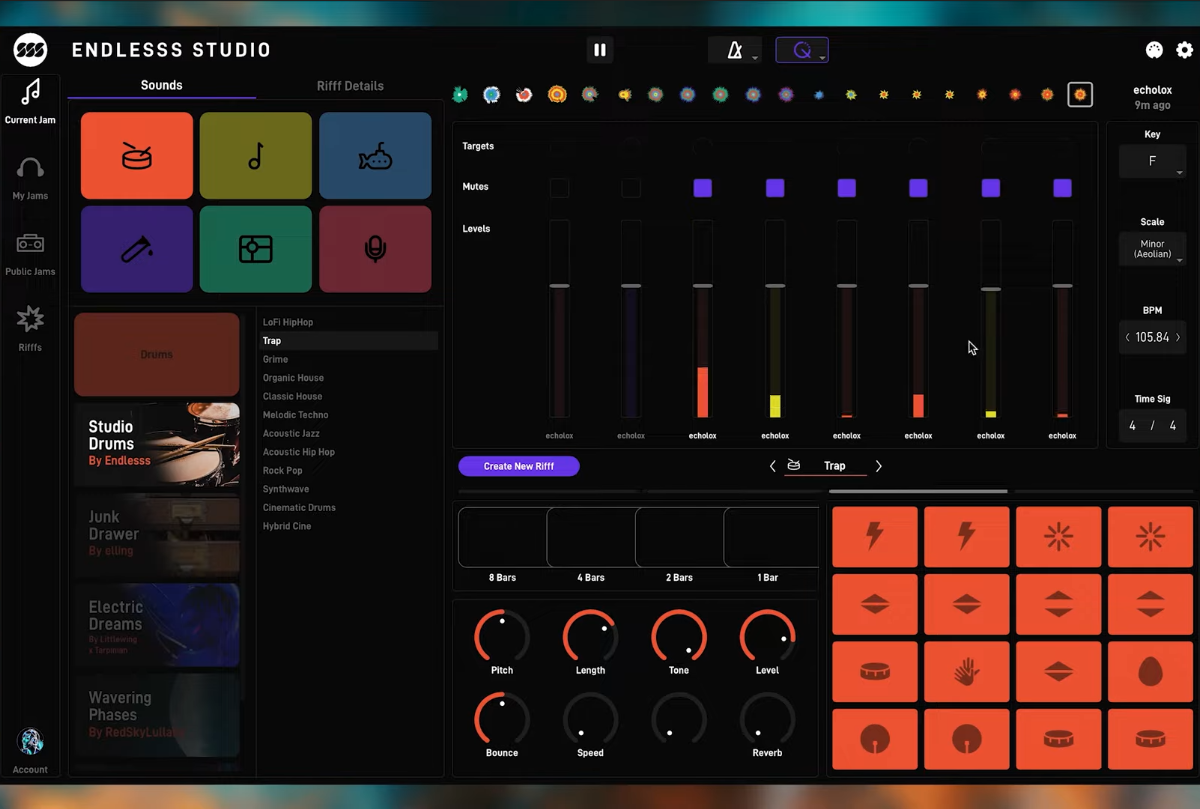This screenshot has height=809, width=1200.
Task: Pause playback with the pause button
Action: (x=600, y=50)
